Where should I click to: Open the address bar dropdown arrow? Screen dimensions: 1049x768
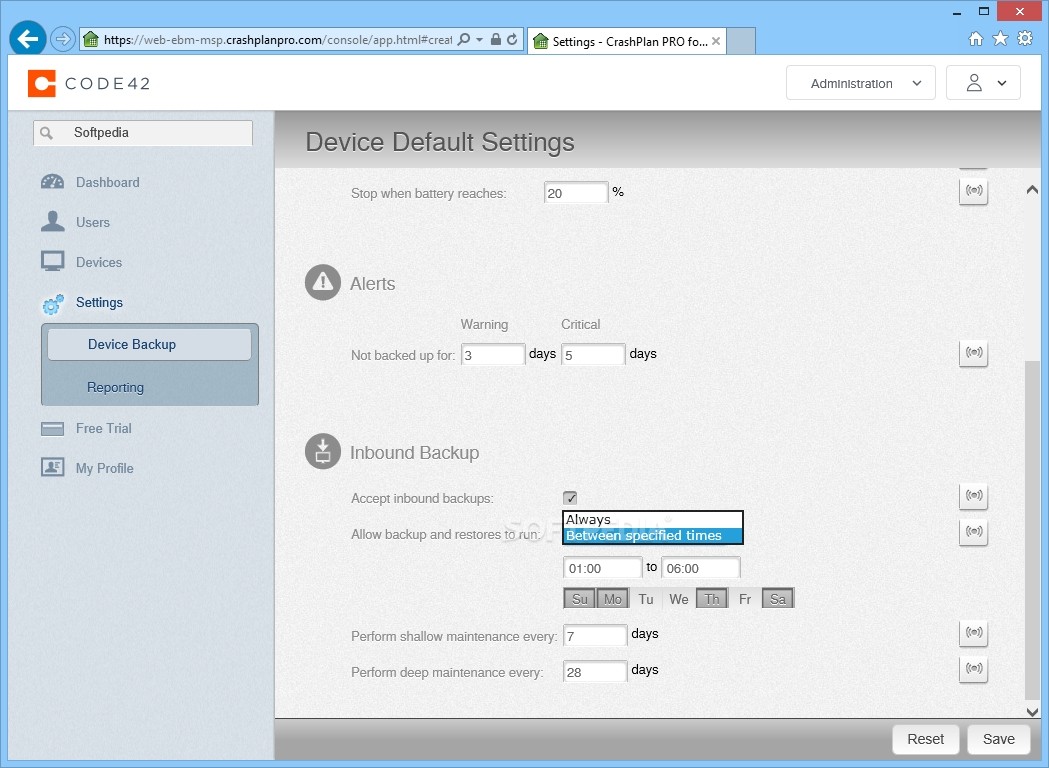[480, 39]
